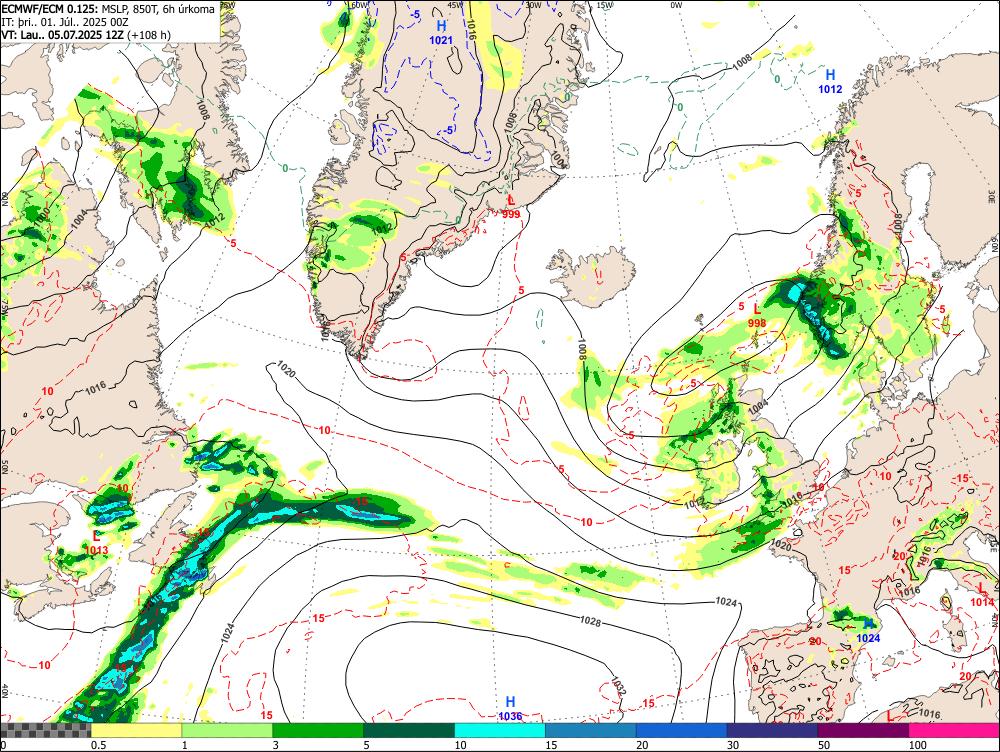Screen dimensions: 1000x752
Task: Click the red L marker above 999
Action: coord(511,201)
